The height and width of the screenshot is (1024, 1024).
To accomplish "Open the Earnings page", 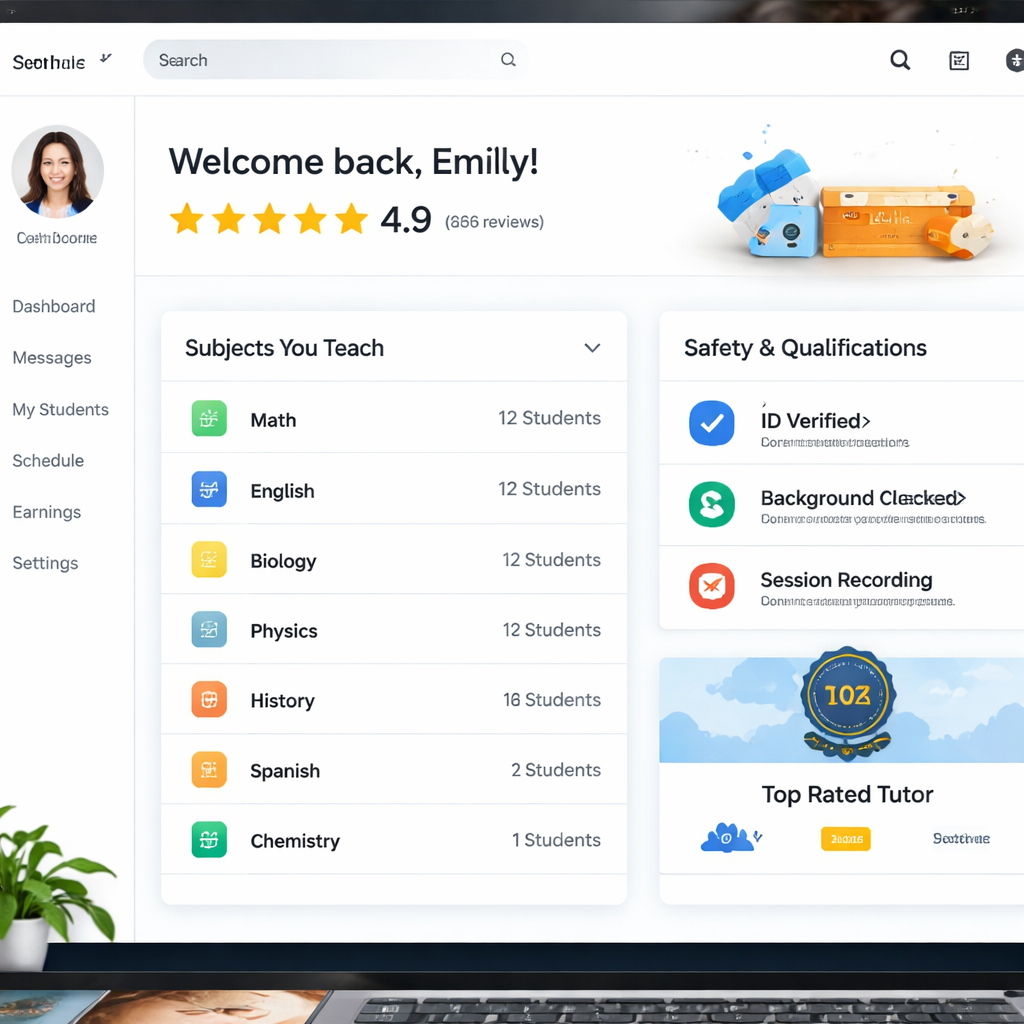I will pos(46,511).
